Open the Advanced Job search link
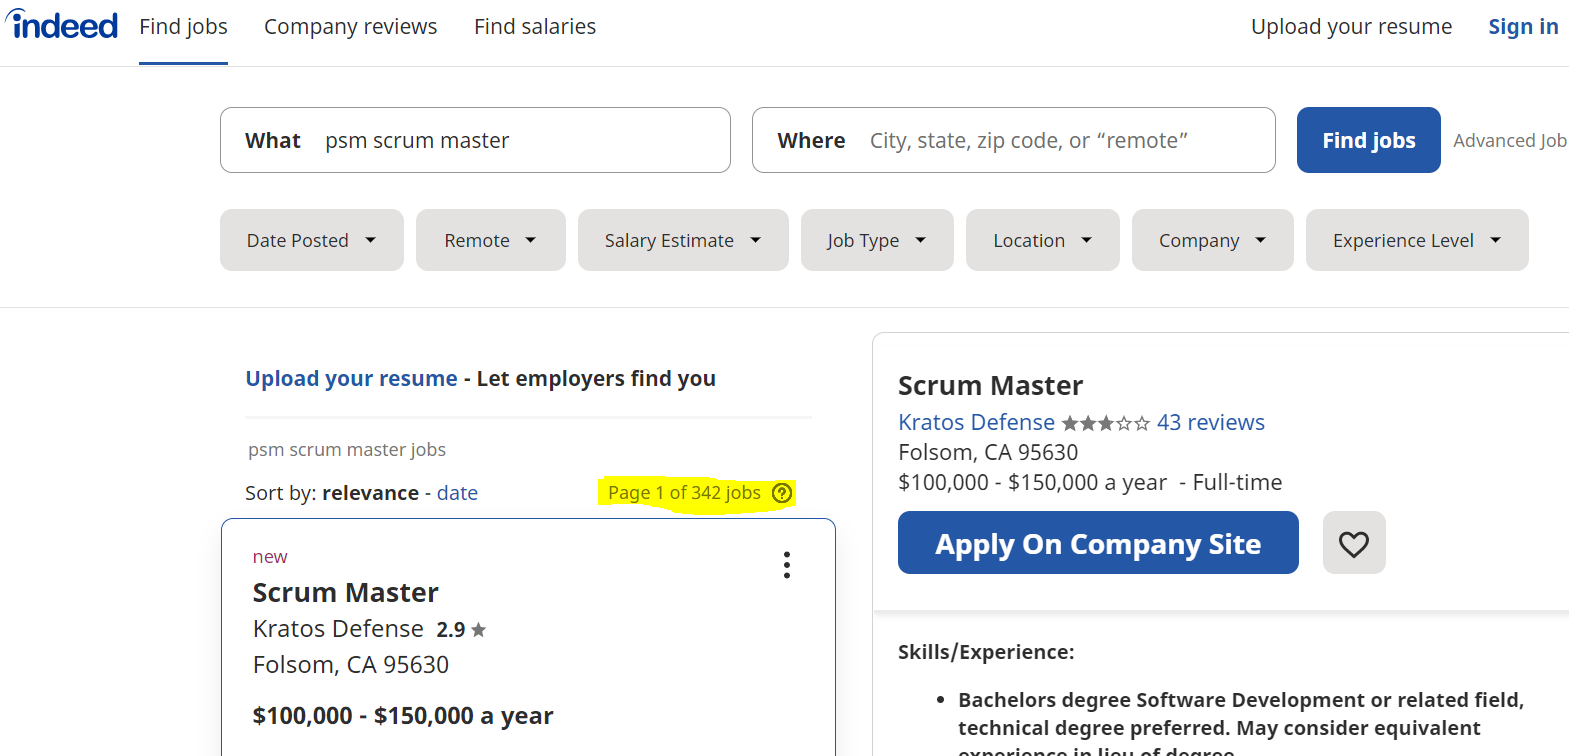 1510,141
